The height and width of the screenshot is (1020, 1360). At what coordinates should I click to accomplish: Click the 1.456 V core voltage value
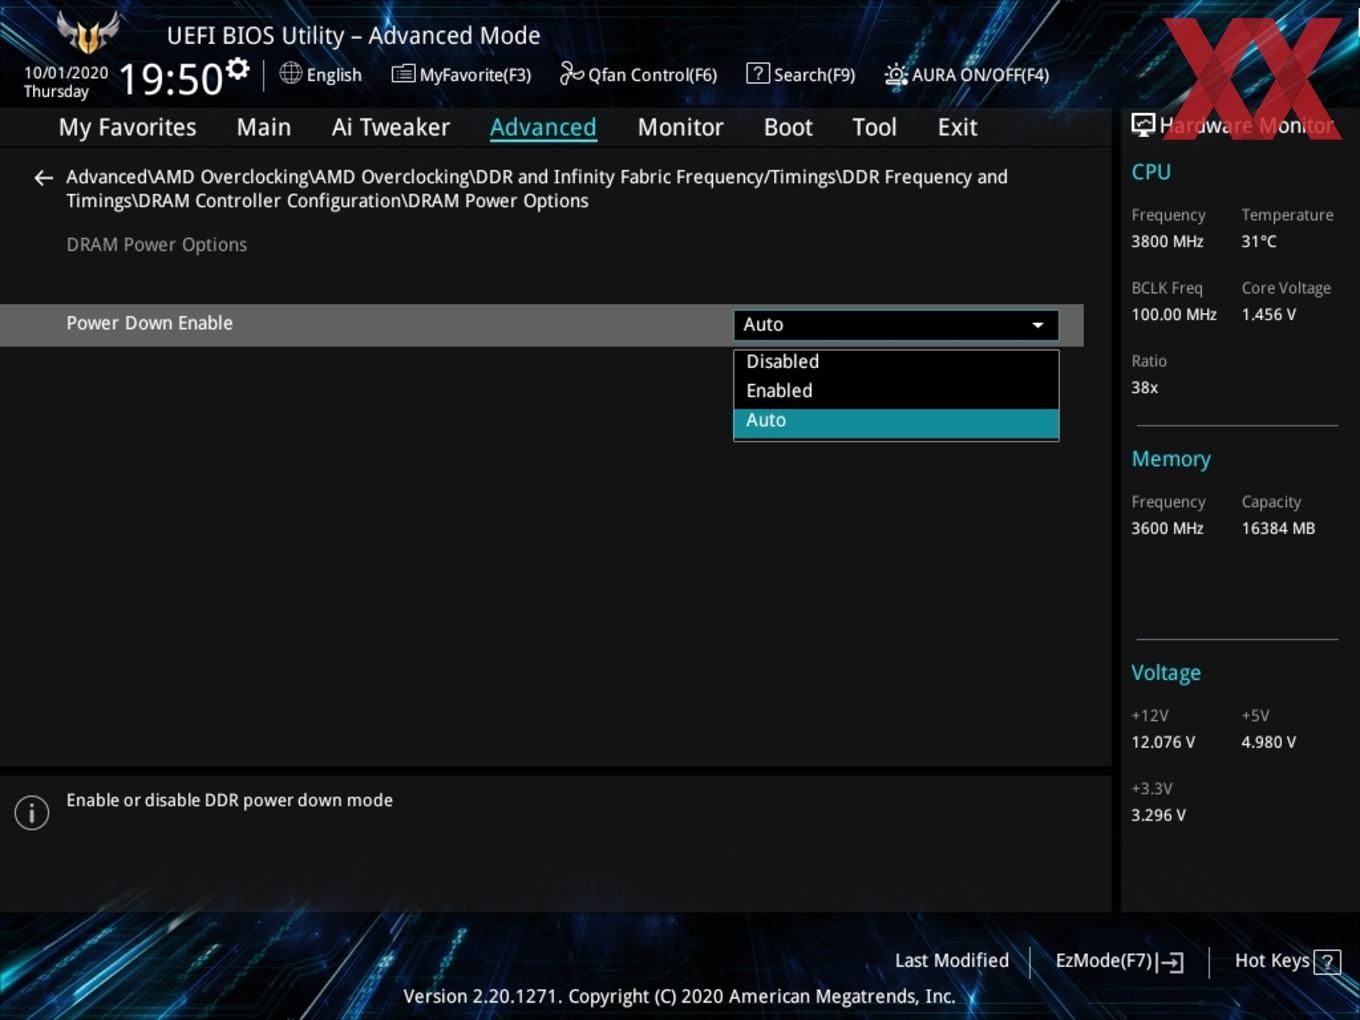coord(1269,315)
